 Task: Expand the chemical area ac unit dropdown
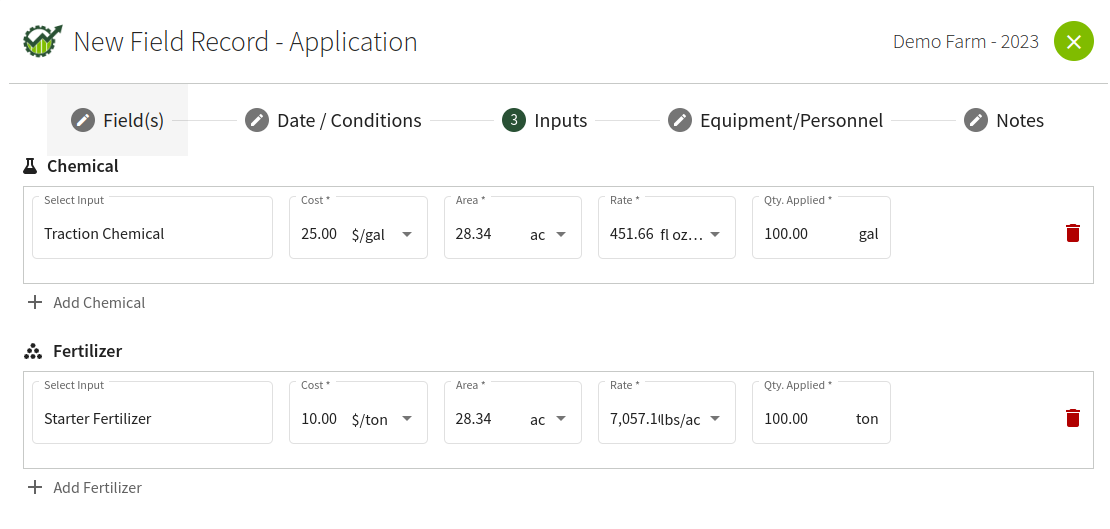coord(561,234)
